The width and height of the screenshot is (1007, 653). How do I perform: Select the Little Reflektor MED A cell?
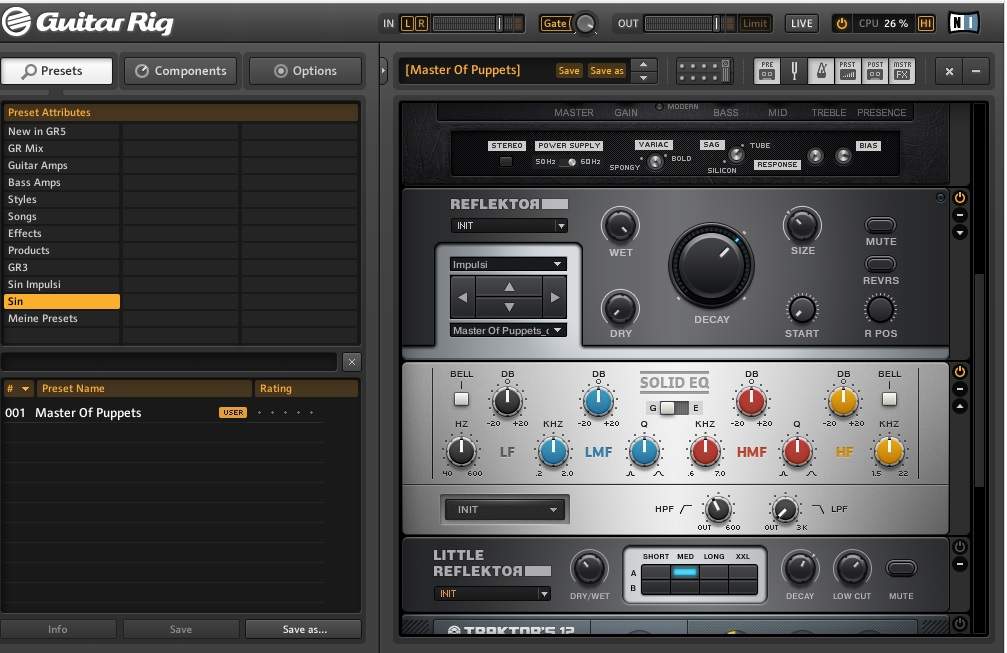pos(685,572)
